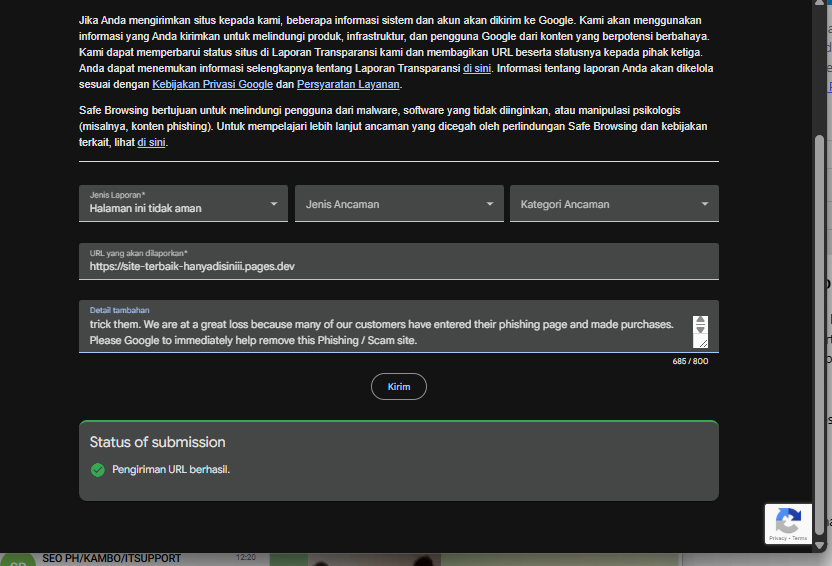Expand the Kategori Ancaman dropdown
Screen dimensions: 832x566
(614, 203)
